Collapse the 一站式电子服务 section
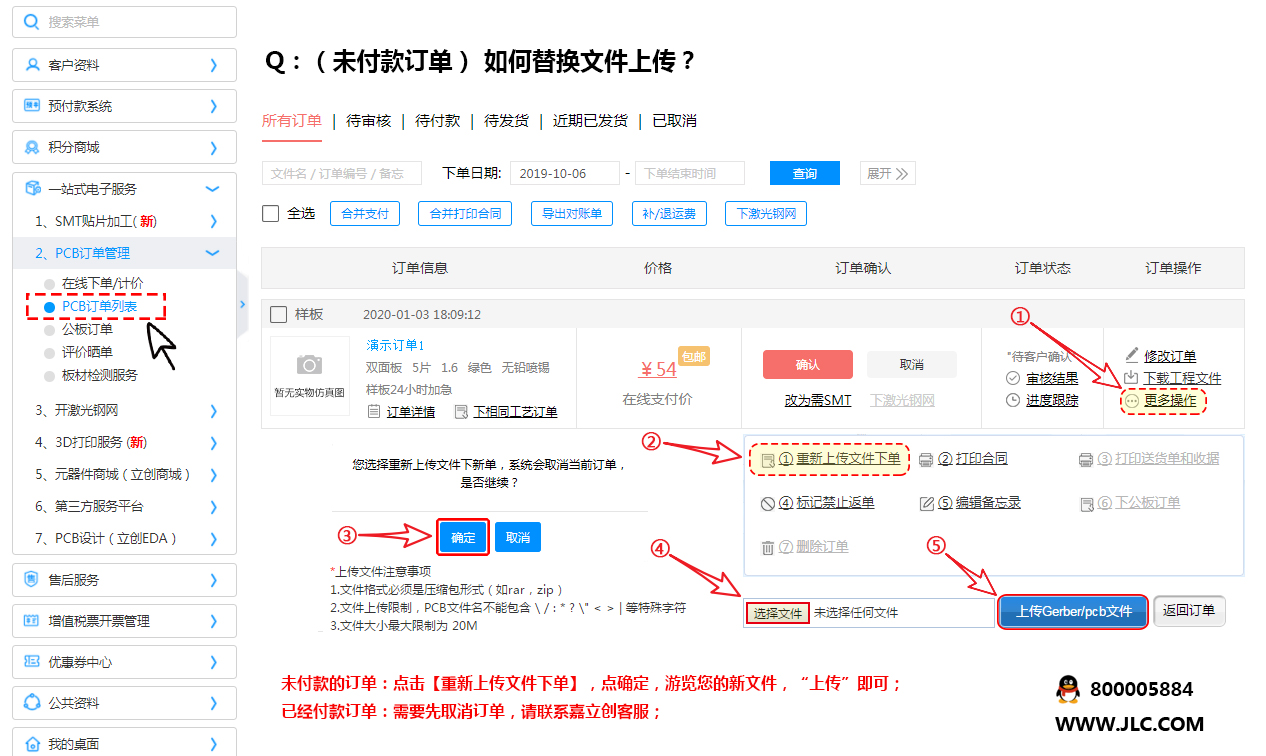This screenshot has height=756, width=1266. pyautogui.click(x=211, y=187)
